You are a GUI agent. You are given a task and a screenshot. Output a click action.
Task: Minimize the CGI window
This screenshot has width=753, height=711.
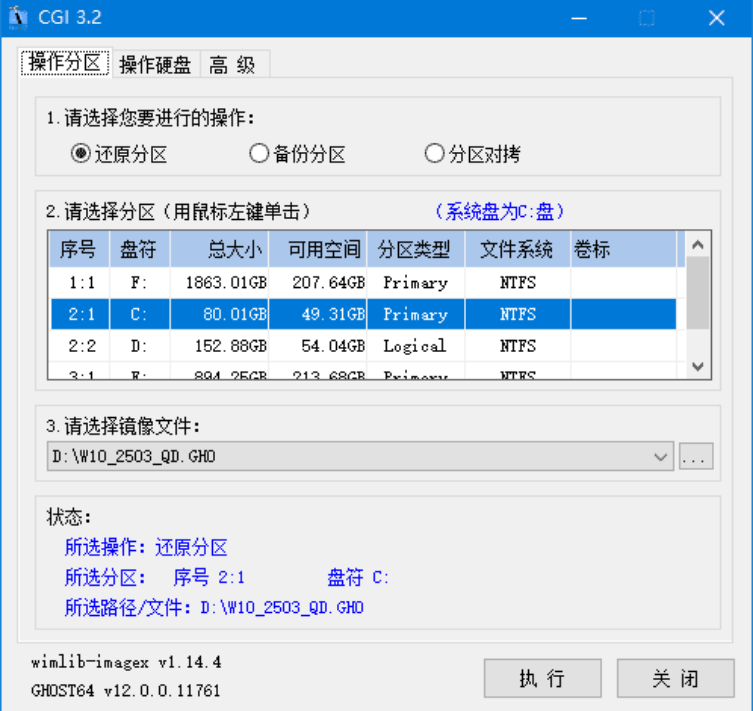[x=579, y=18]
